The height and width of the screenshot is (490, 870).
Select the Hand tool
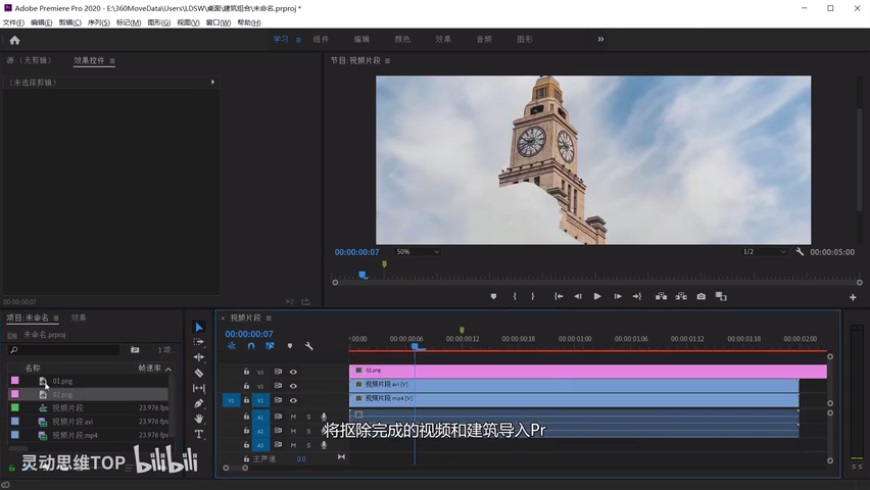point(199,419)
